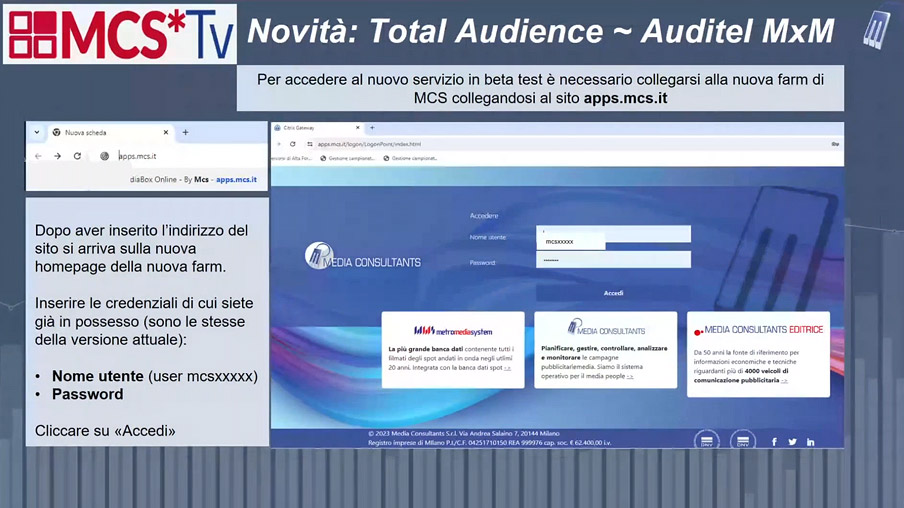This screenshot has height=508, width=904.
Task: Select the Citrix Gateway tab
Action: coord(317,127)
